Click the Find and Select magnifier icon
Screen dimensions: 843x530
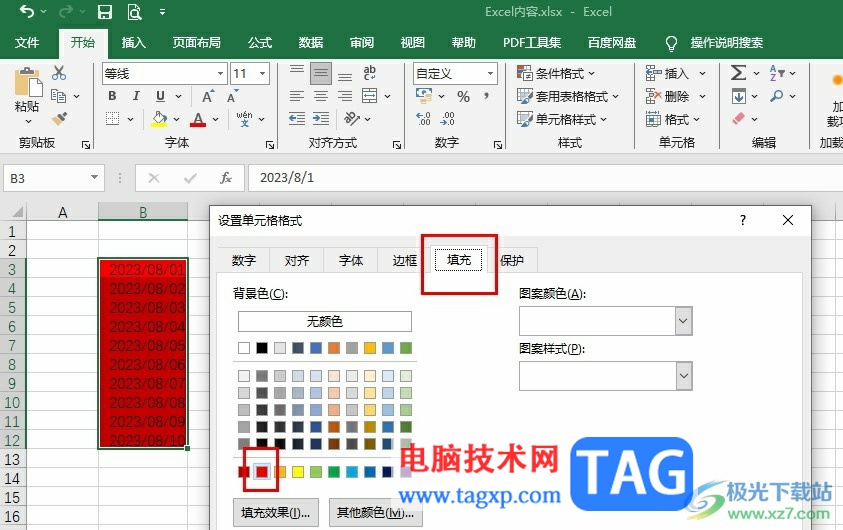[776, 96]
